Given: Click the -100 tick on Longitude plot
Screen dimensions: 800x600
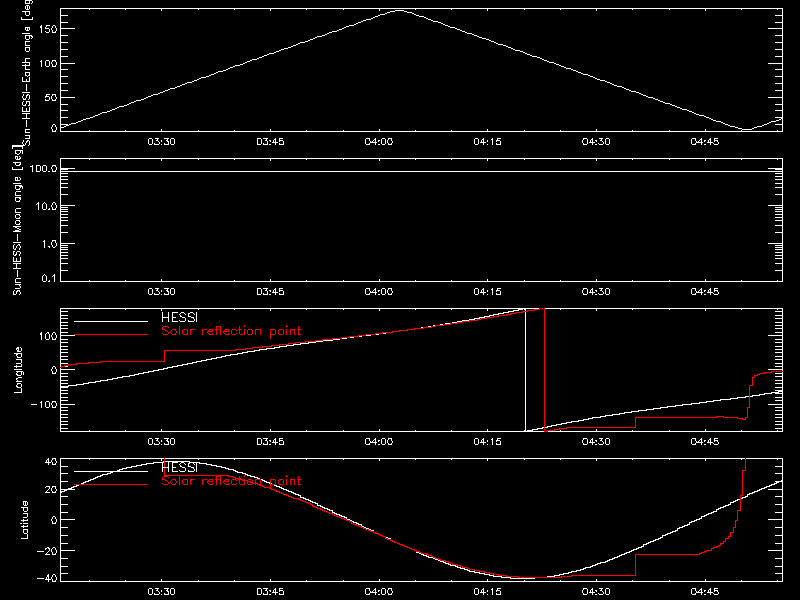Looking at the screenshot, I should point(44,404).
